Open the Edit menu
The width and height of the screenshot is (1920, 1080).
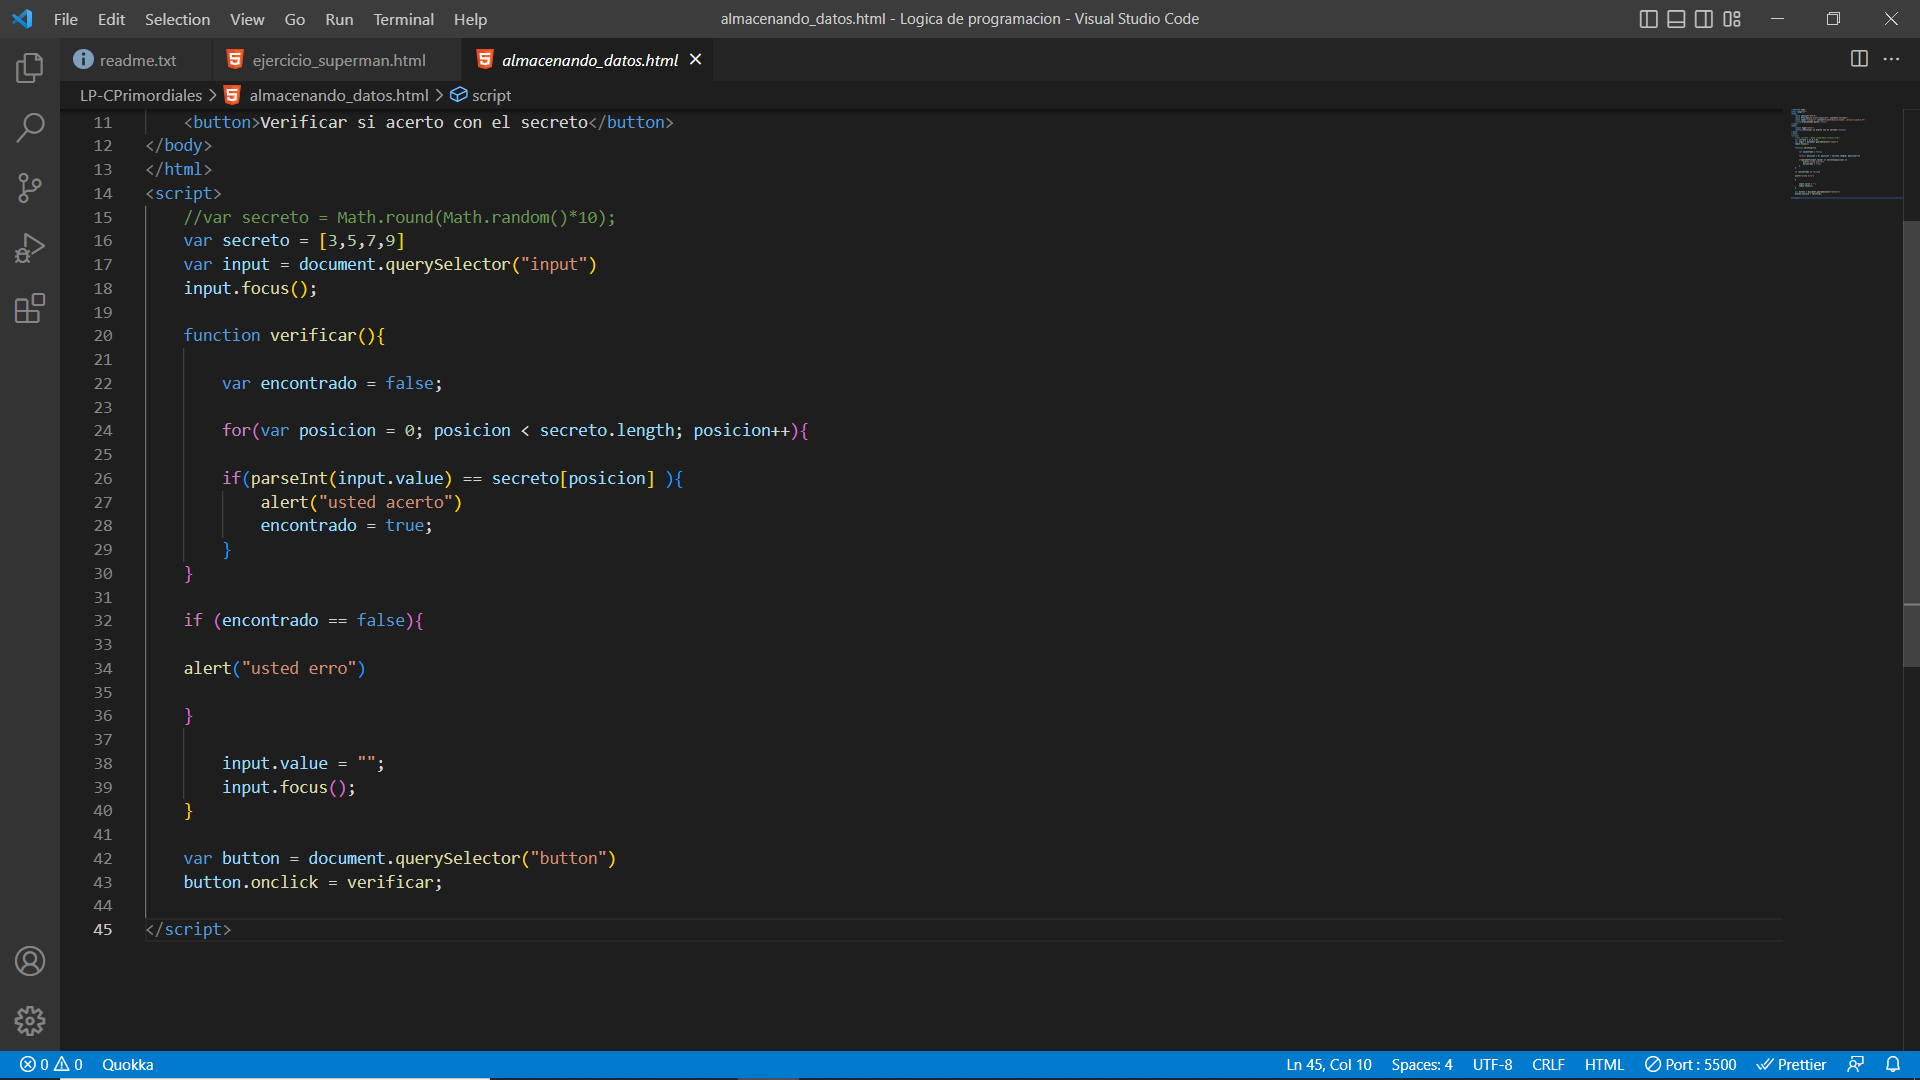pos(111,19)
